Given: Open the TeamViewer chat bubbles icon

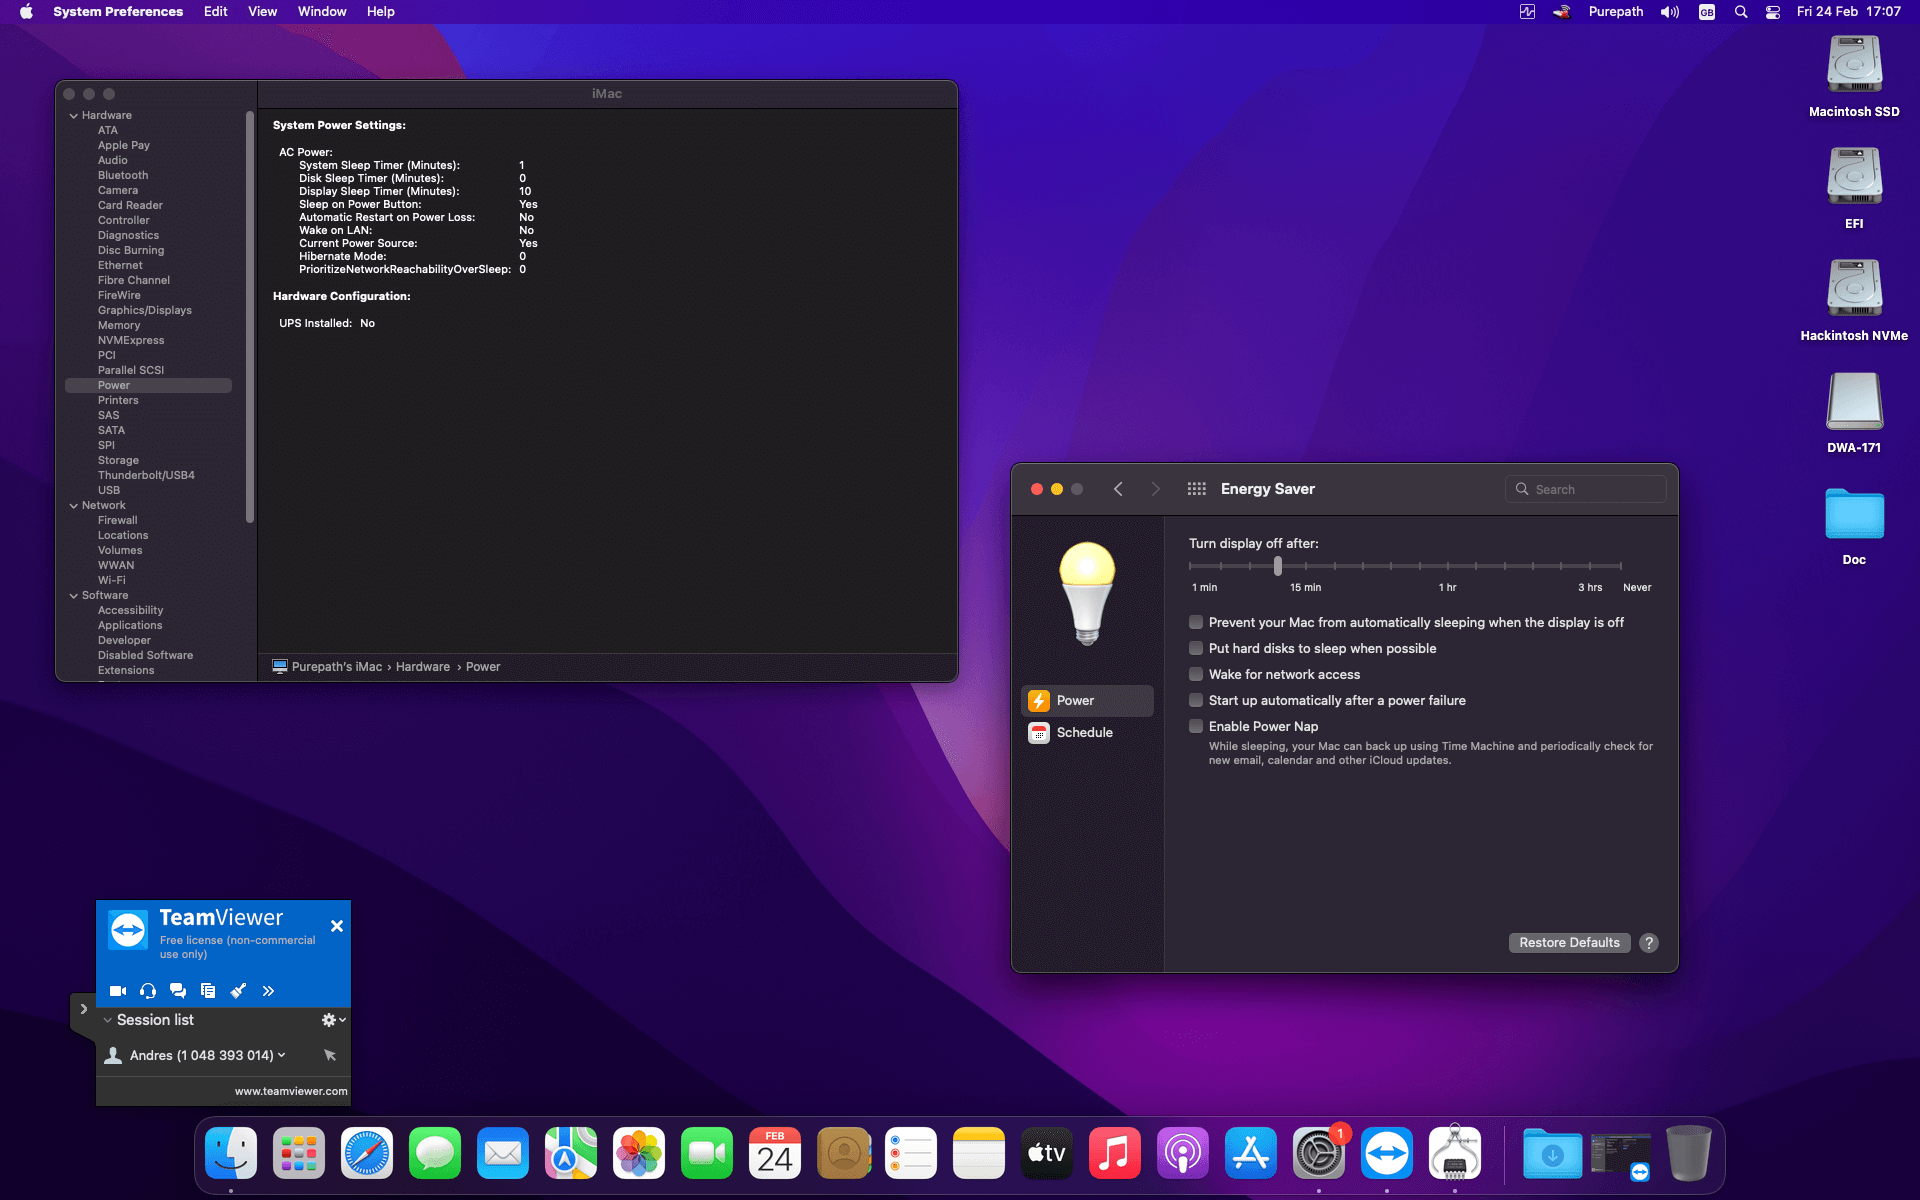Looking at the screenshot, I should click(178, 991).
